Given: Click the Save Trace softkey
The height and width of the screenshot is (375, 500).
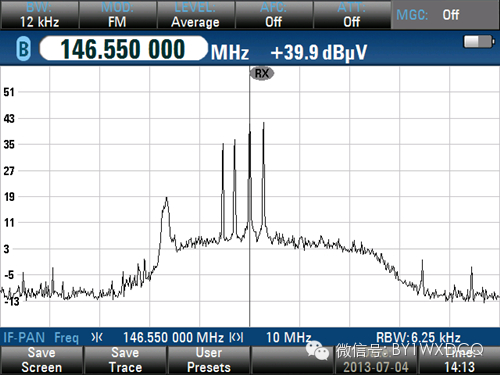Looking at the screenshot, I should [125, 360].
